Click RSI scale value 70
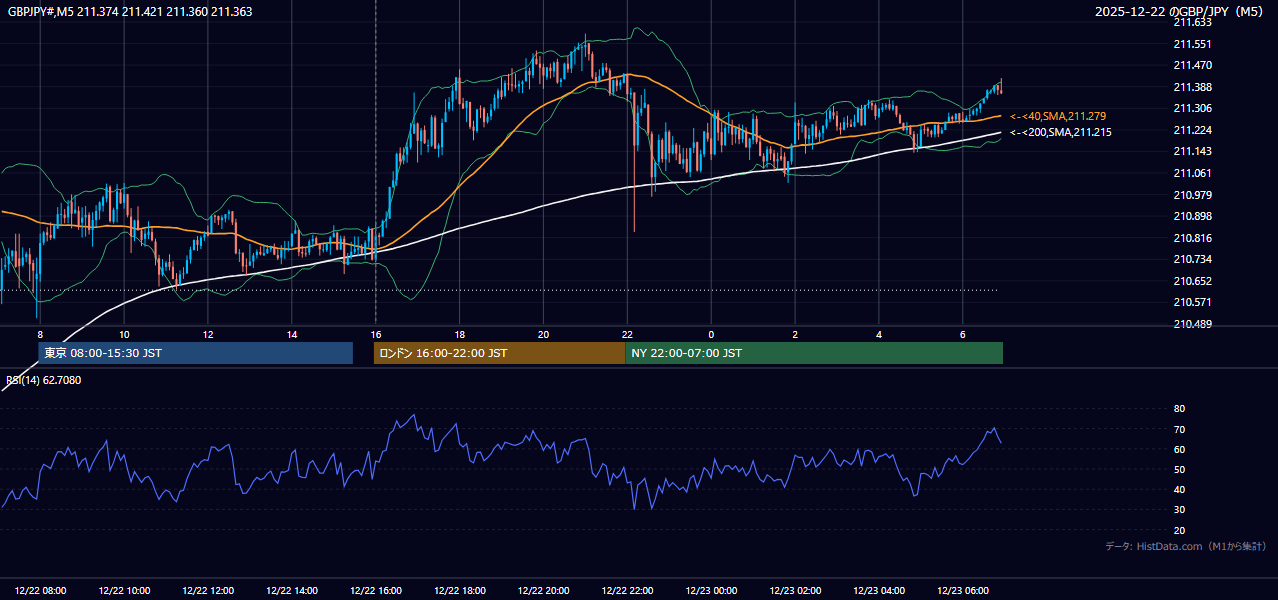 point(1179,429)
